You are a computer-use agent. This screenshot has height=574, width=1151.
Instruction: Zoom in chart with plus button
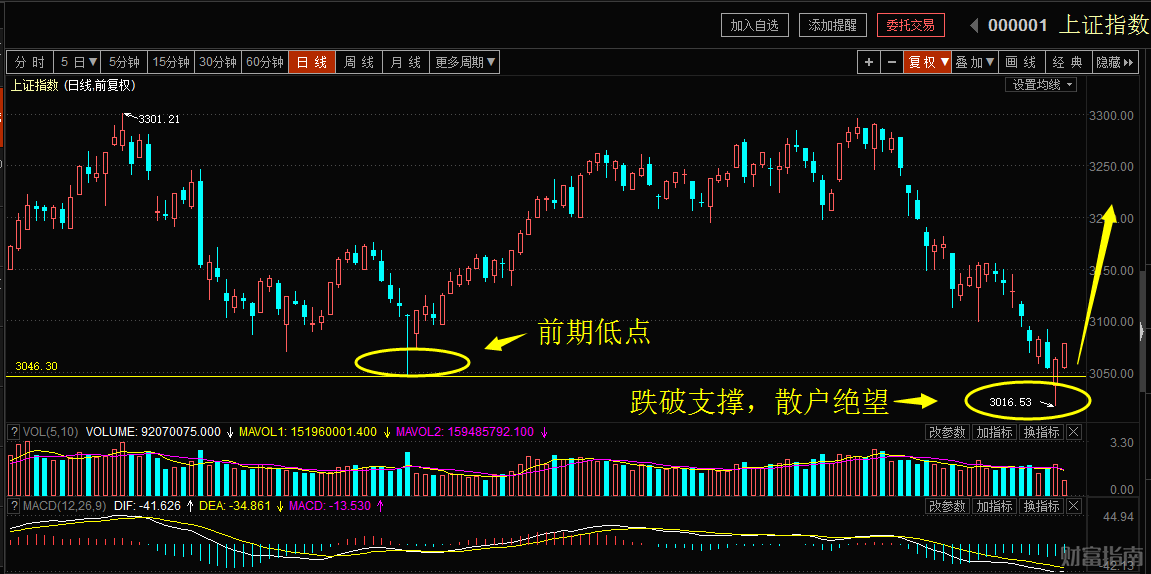(868, 62)
